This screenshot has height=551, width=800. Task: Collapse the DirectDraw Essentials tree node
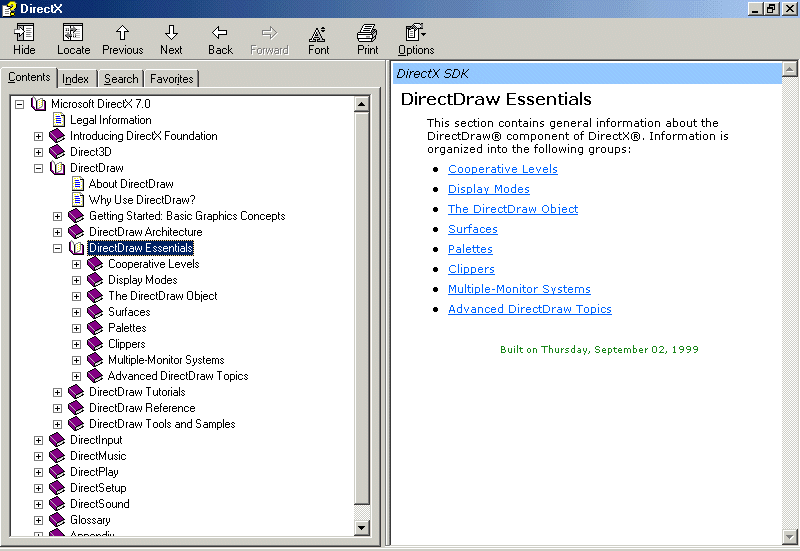point(58,248)
